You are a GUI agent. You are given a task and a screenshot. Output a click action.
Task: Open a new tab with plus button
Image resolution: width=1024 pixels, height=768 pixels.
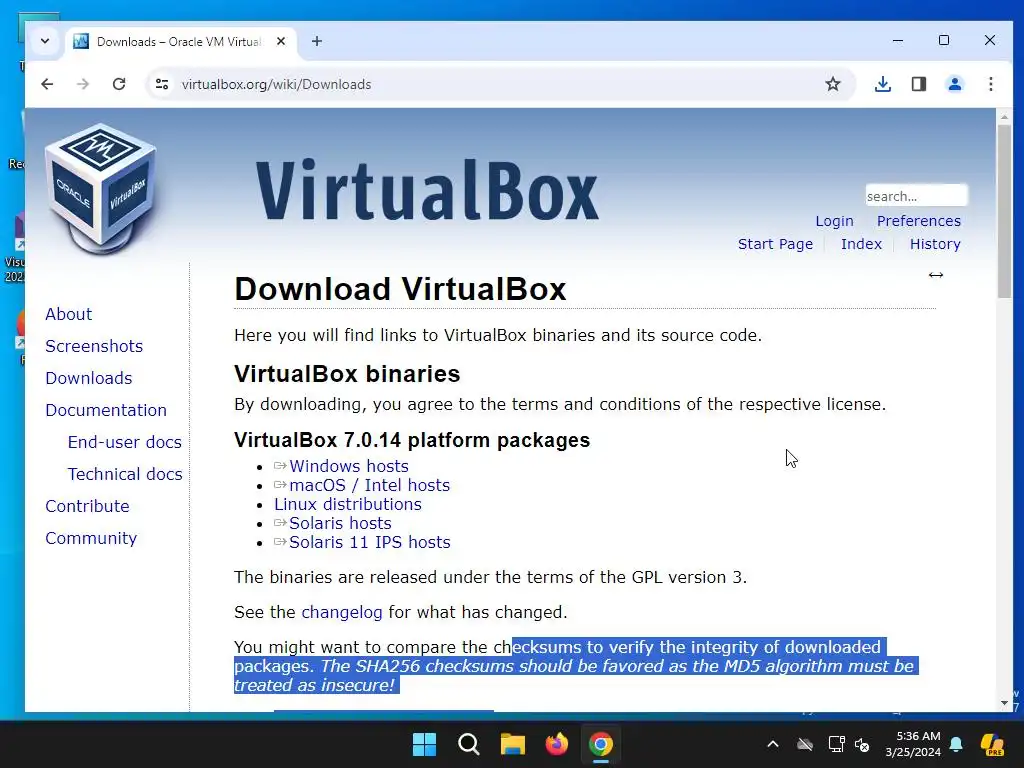(317, 41)
